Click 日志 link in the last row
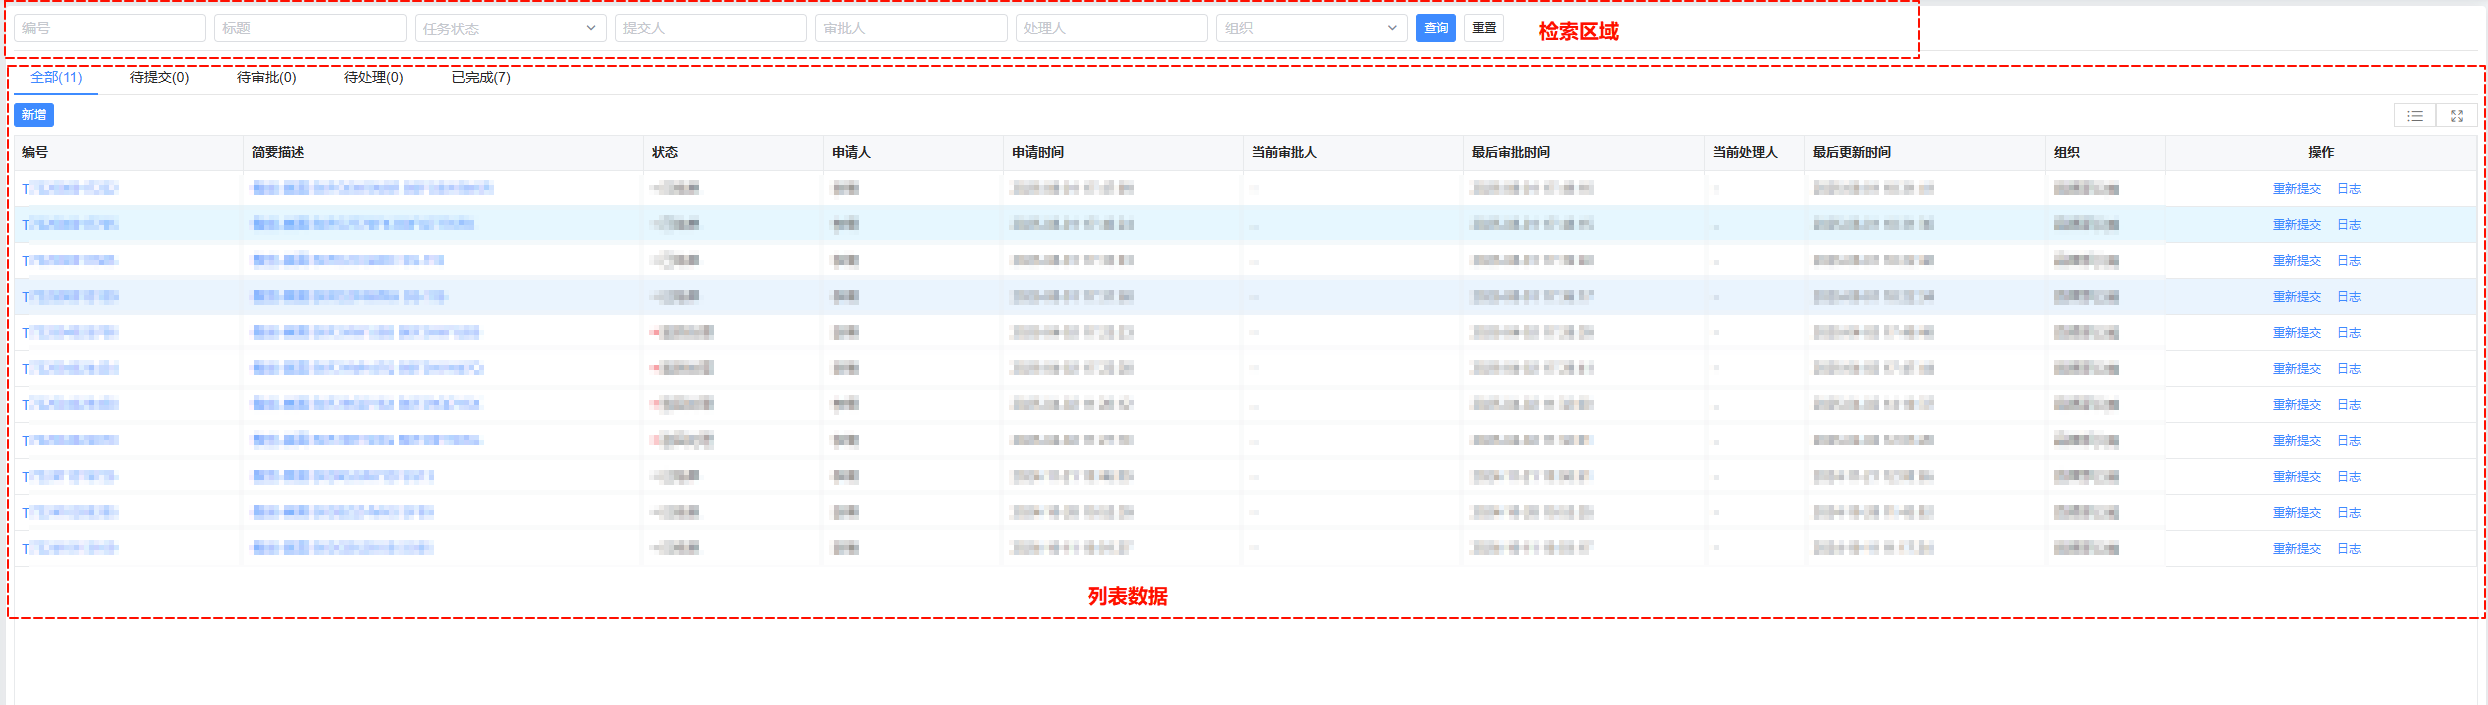The height and width of the screenshot is (705, 2488). pos(2349,549)
